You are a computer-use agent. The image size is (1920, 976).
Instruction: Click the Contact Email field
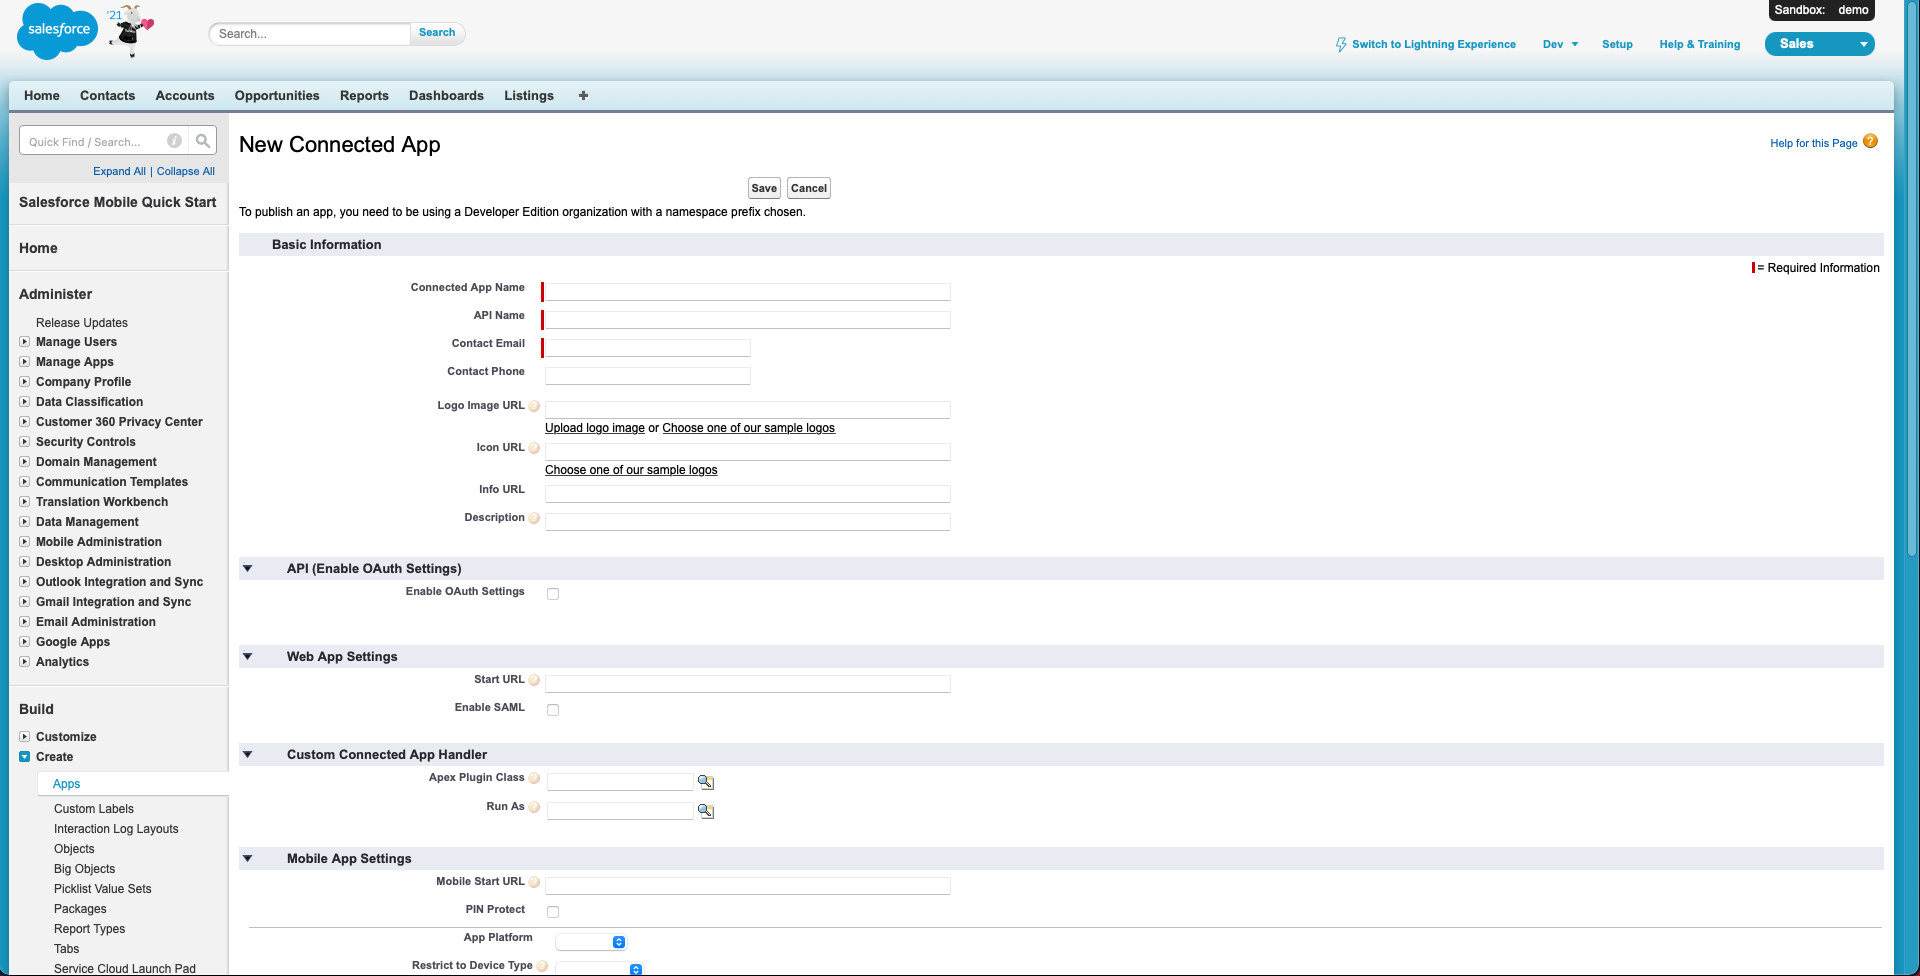coord(647,348)
